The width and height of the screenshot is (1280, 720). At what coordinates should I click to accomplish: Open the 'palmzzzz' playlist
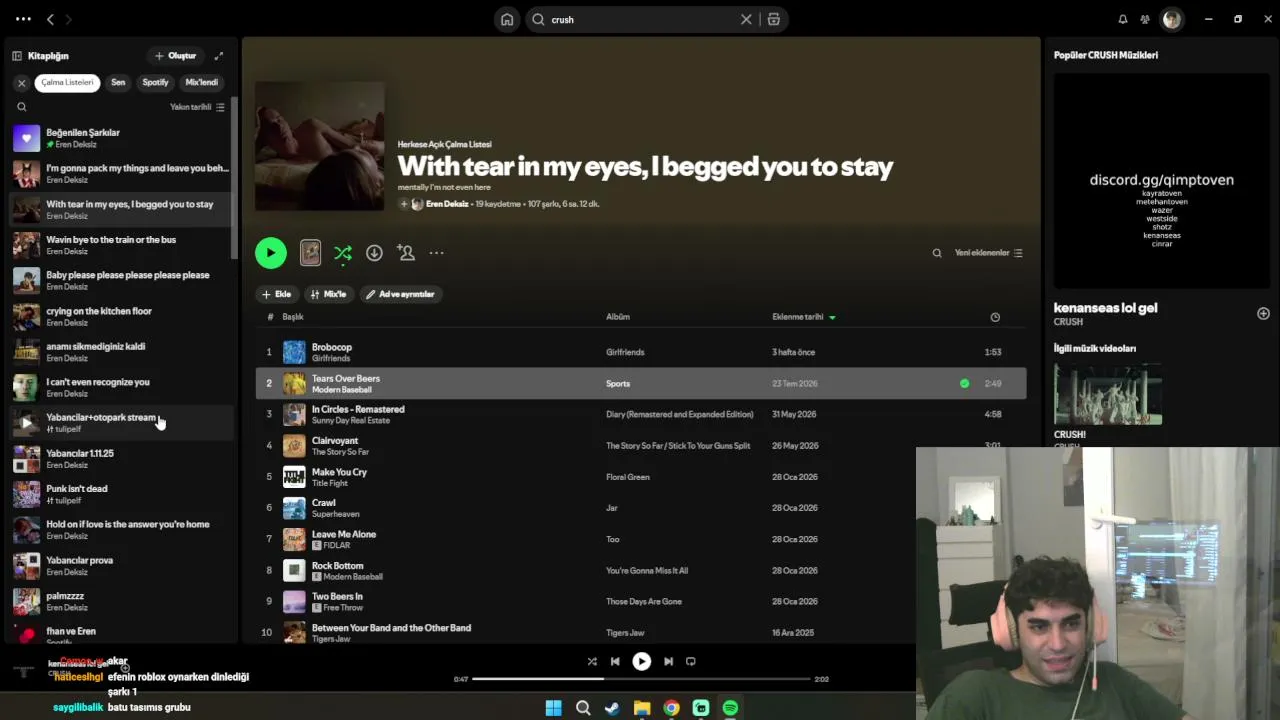click(x=120, y=601)
